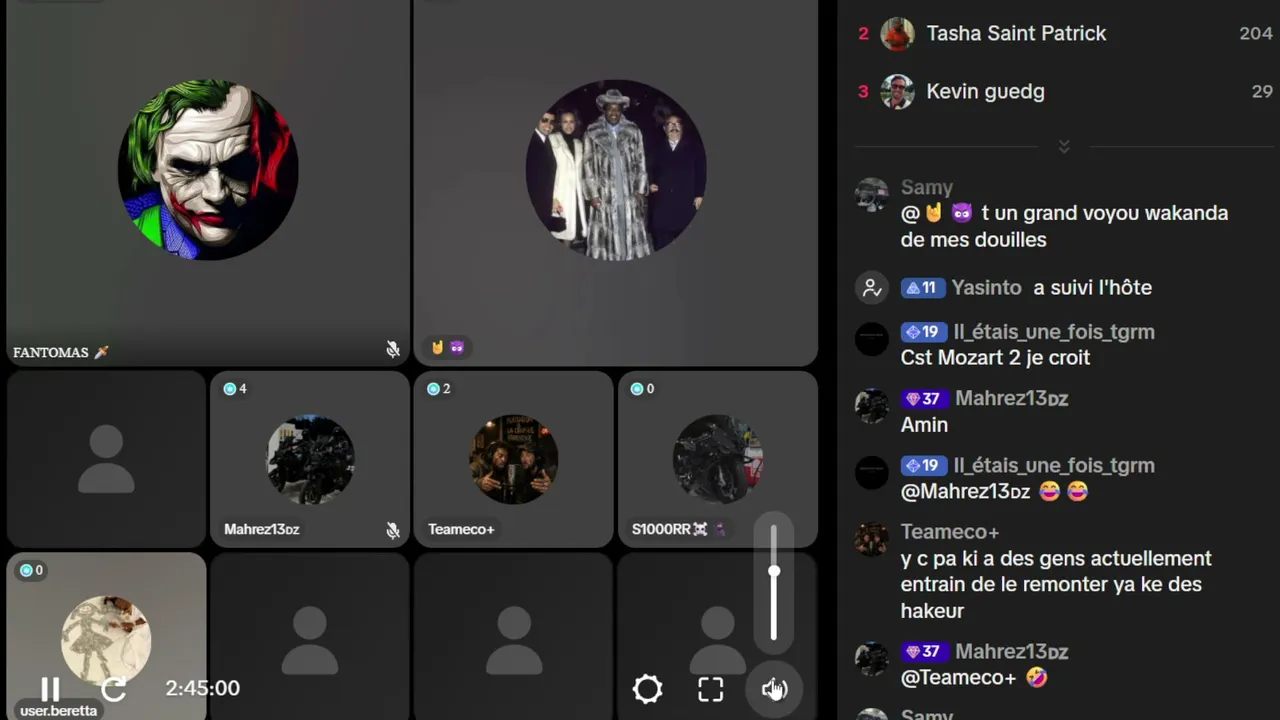Click the coin counter showing 4 on Mahrez13DZ's tile
The width and height of the screenshot is (1280, 720).
click(x=235, y=389)
